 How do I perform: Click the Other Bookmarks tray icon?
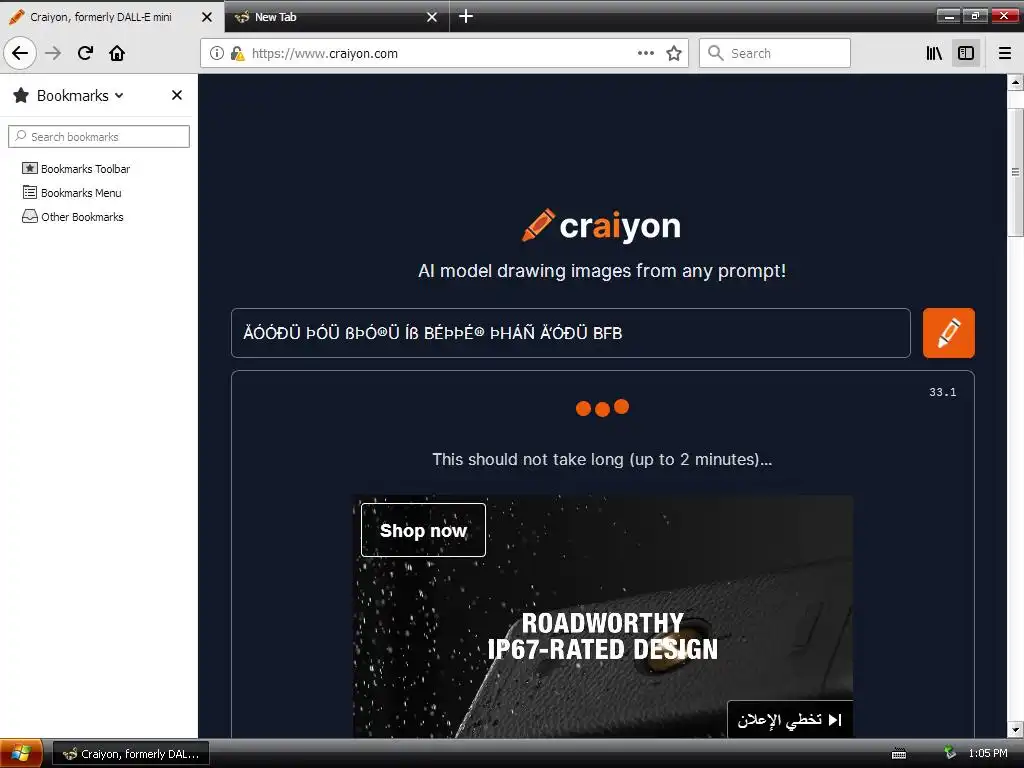coord(29,216)
